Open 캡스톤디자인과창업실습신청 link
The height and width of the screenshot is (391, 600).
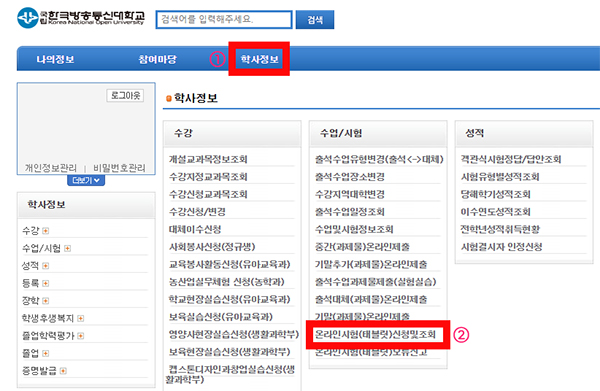pos(230,374)
